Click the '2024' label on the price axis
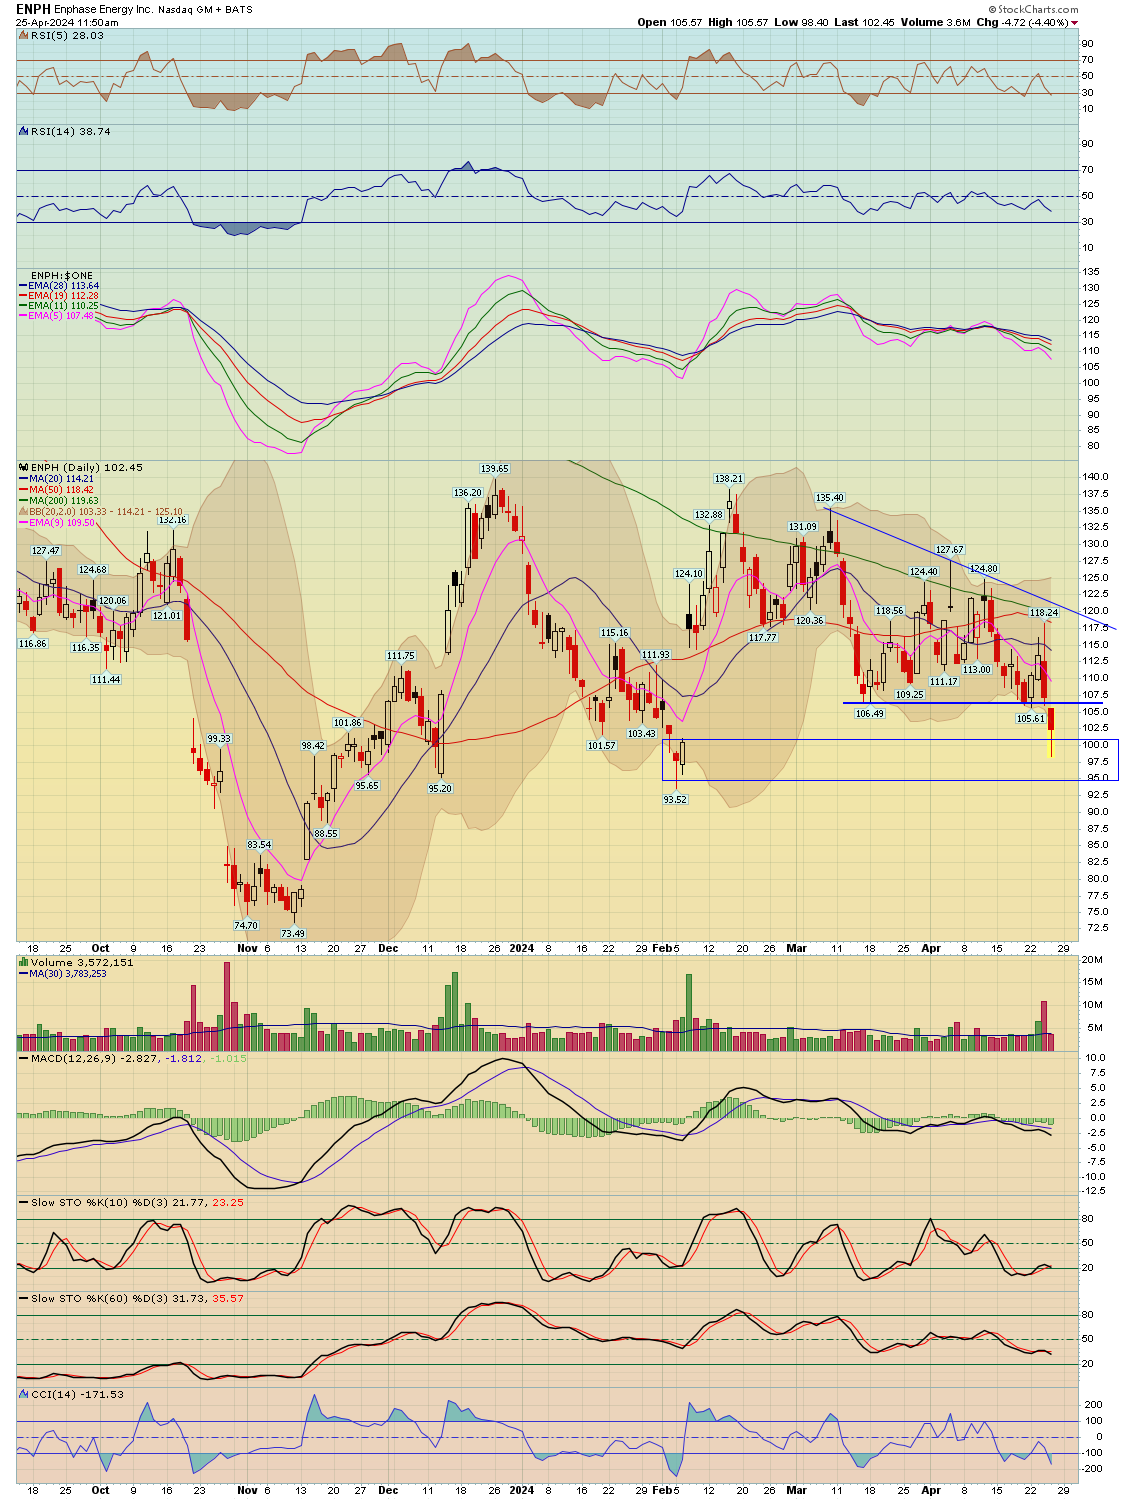Screen dimensions: 1125x1500 521,948
